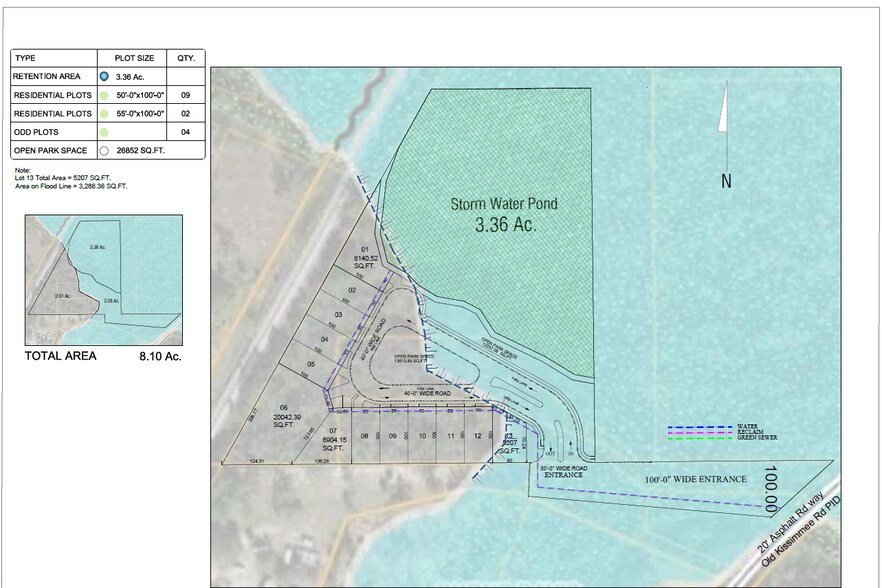The height and width of the screenshot is (588, 882).
Task: Click the RETENTION AREA row label
Action: [47, 77]
